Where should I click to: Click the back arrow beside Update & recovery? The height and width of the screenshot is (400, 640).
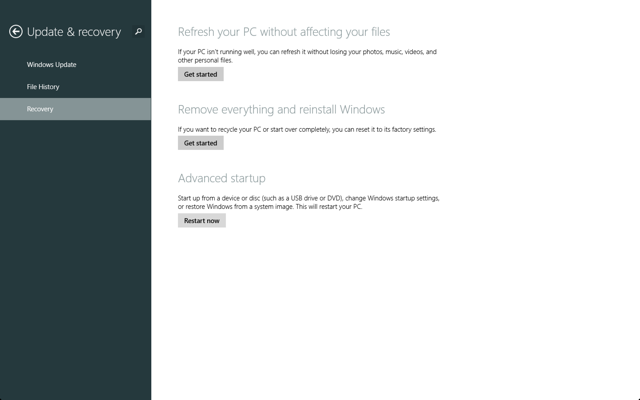pyautogui.click(x=15, y=32)
